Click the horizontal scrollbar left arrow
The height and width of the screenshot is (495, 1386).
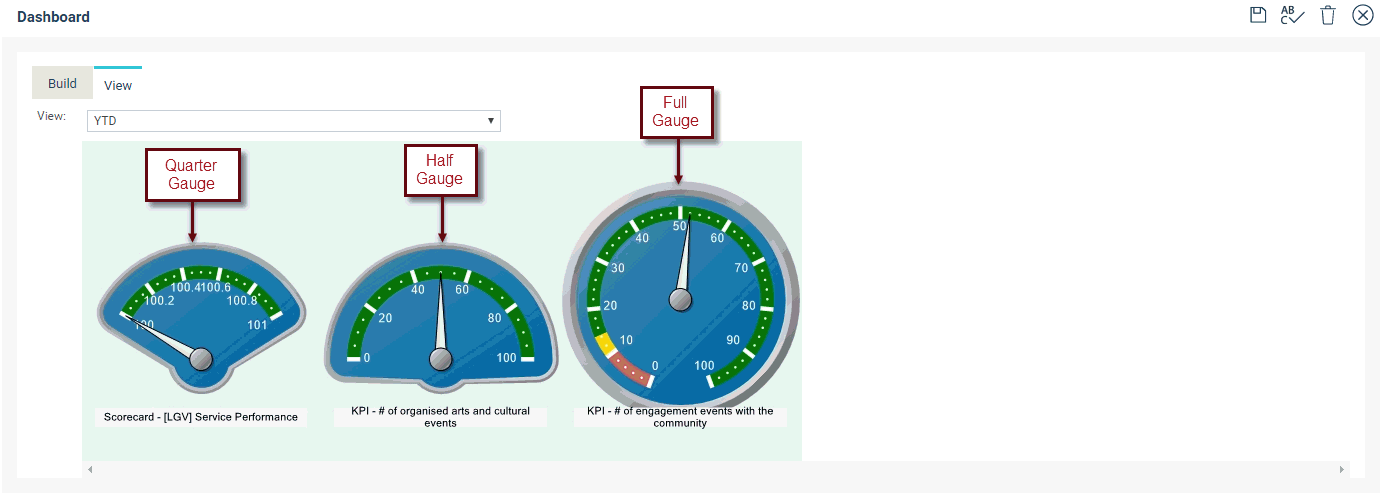(89, 469)
